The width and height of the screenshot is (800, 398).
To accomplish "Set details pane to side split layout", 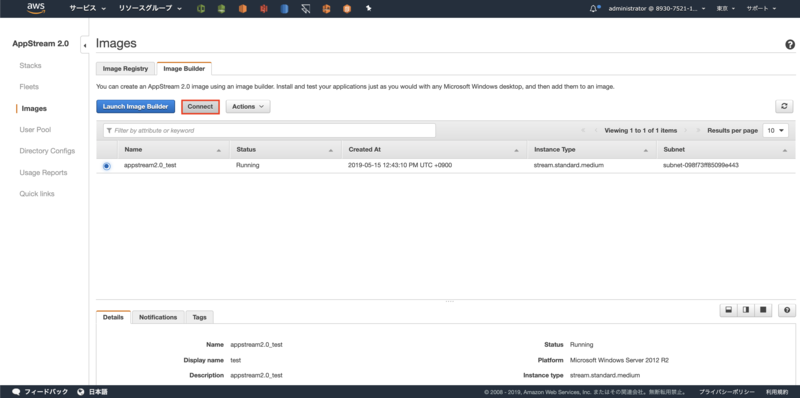I will tap(746, 310).
